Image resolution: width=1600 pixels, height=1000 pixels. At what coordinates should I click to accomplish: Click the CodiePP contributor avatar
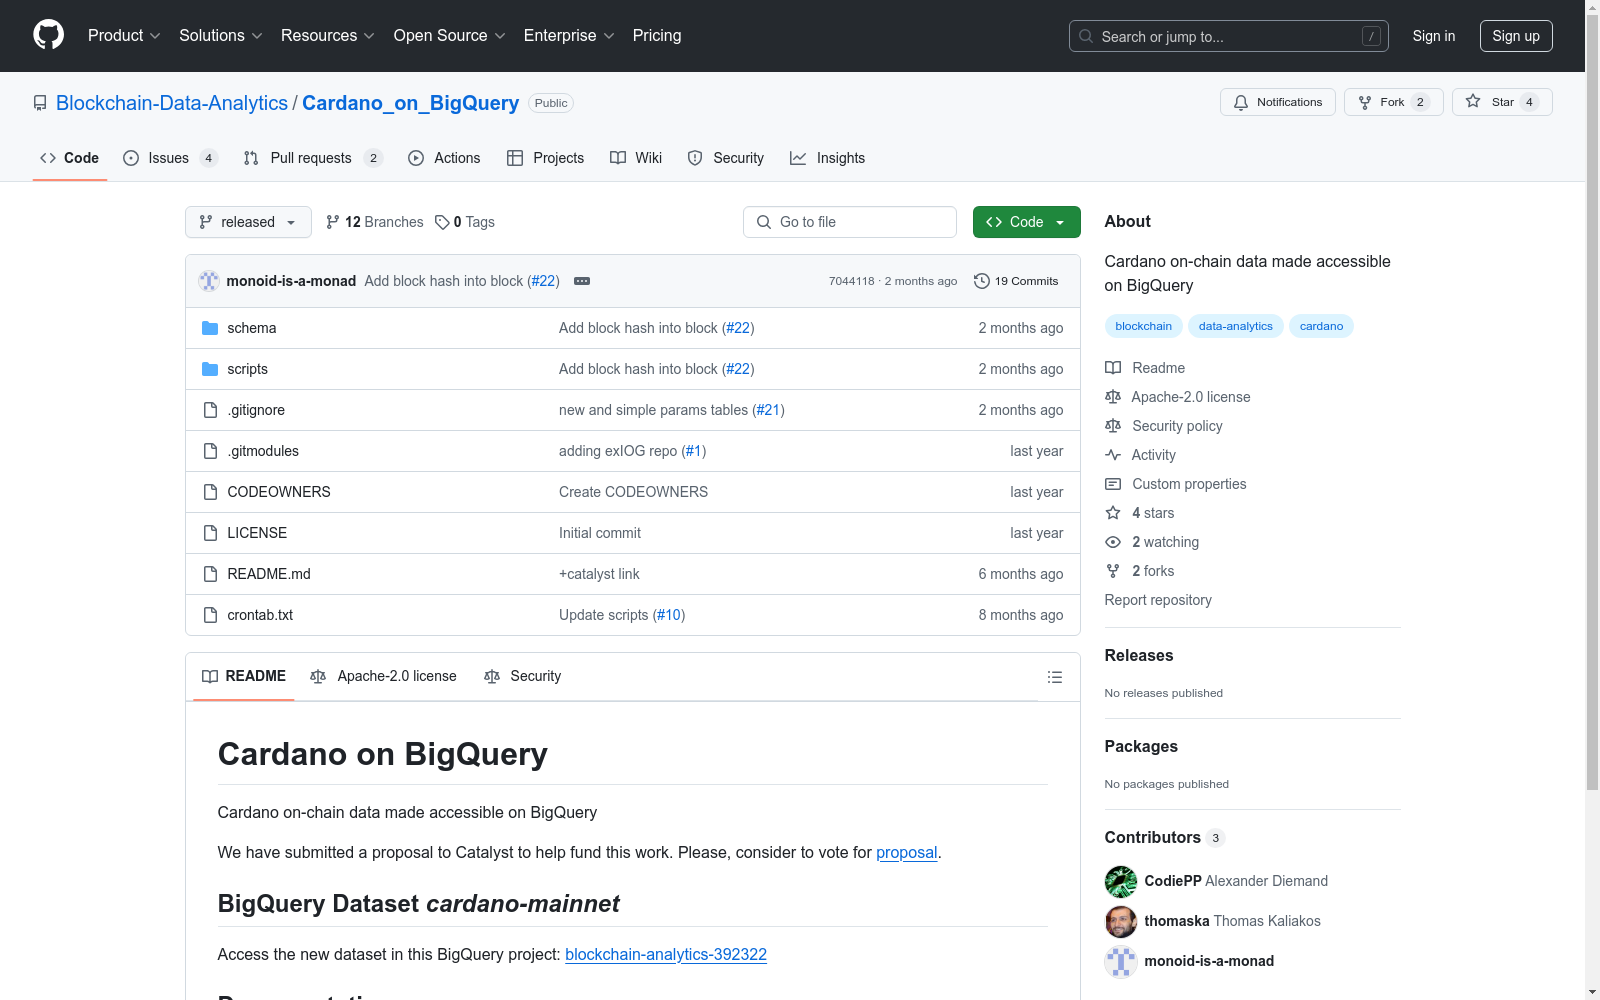1121,881
